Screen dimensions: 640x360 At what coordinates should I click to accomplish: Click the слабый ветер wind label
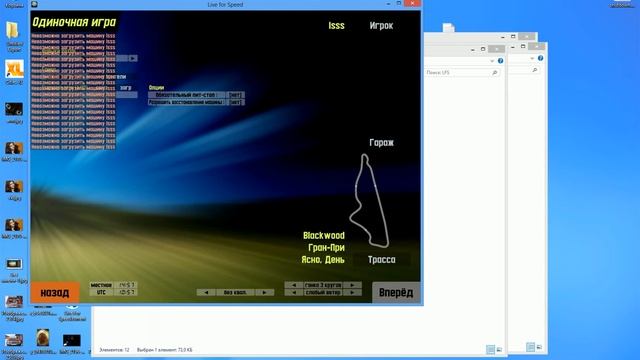tap(323, 292)
